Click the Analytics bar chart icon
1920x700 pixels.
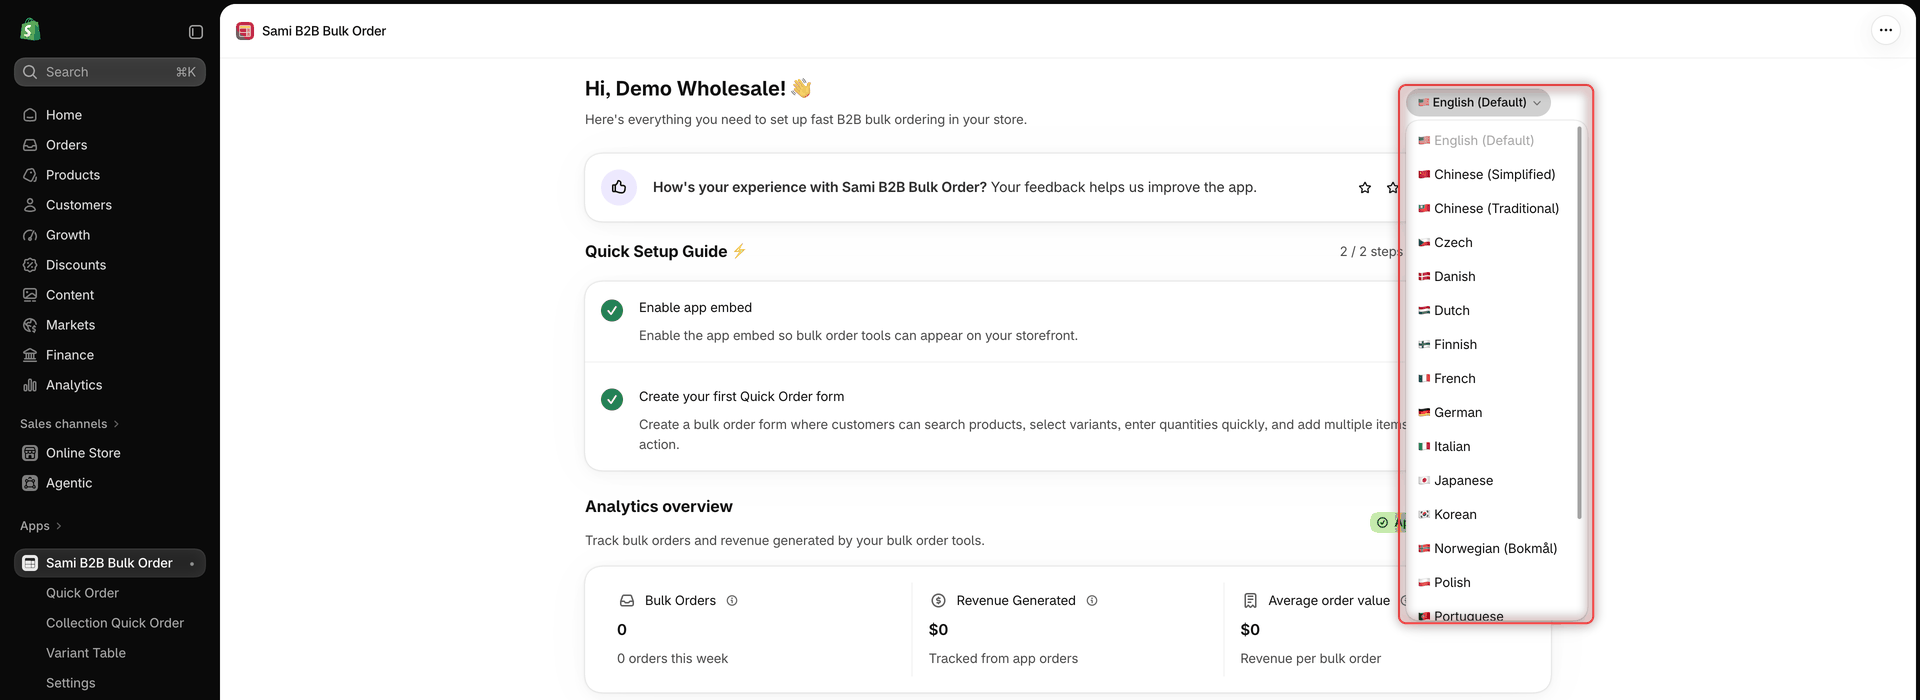click(30, 385)
